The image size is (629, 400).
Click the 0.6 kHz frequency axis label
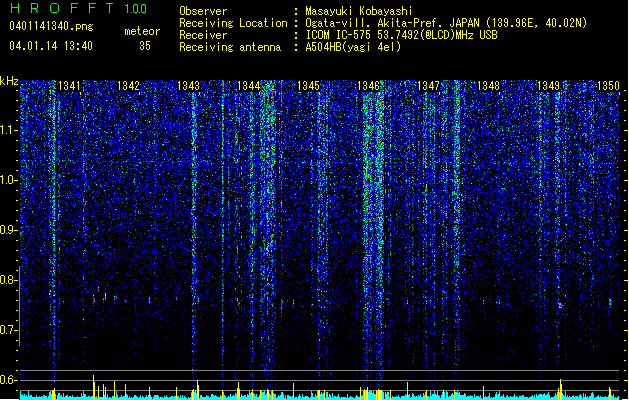[x=8, y=380]
